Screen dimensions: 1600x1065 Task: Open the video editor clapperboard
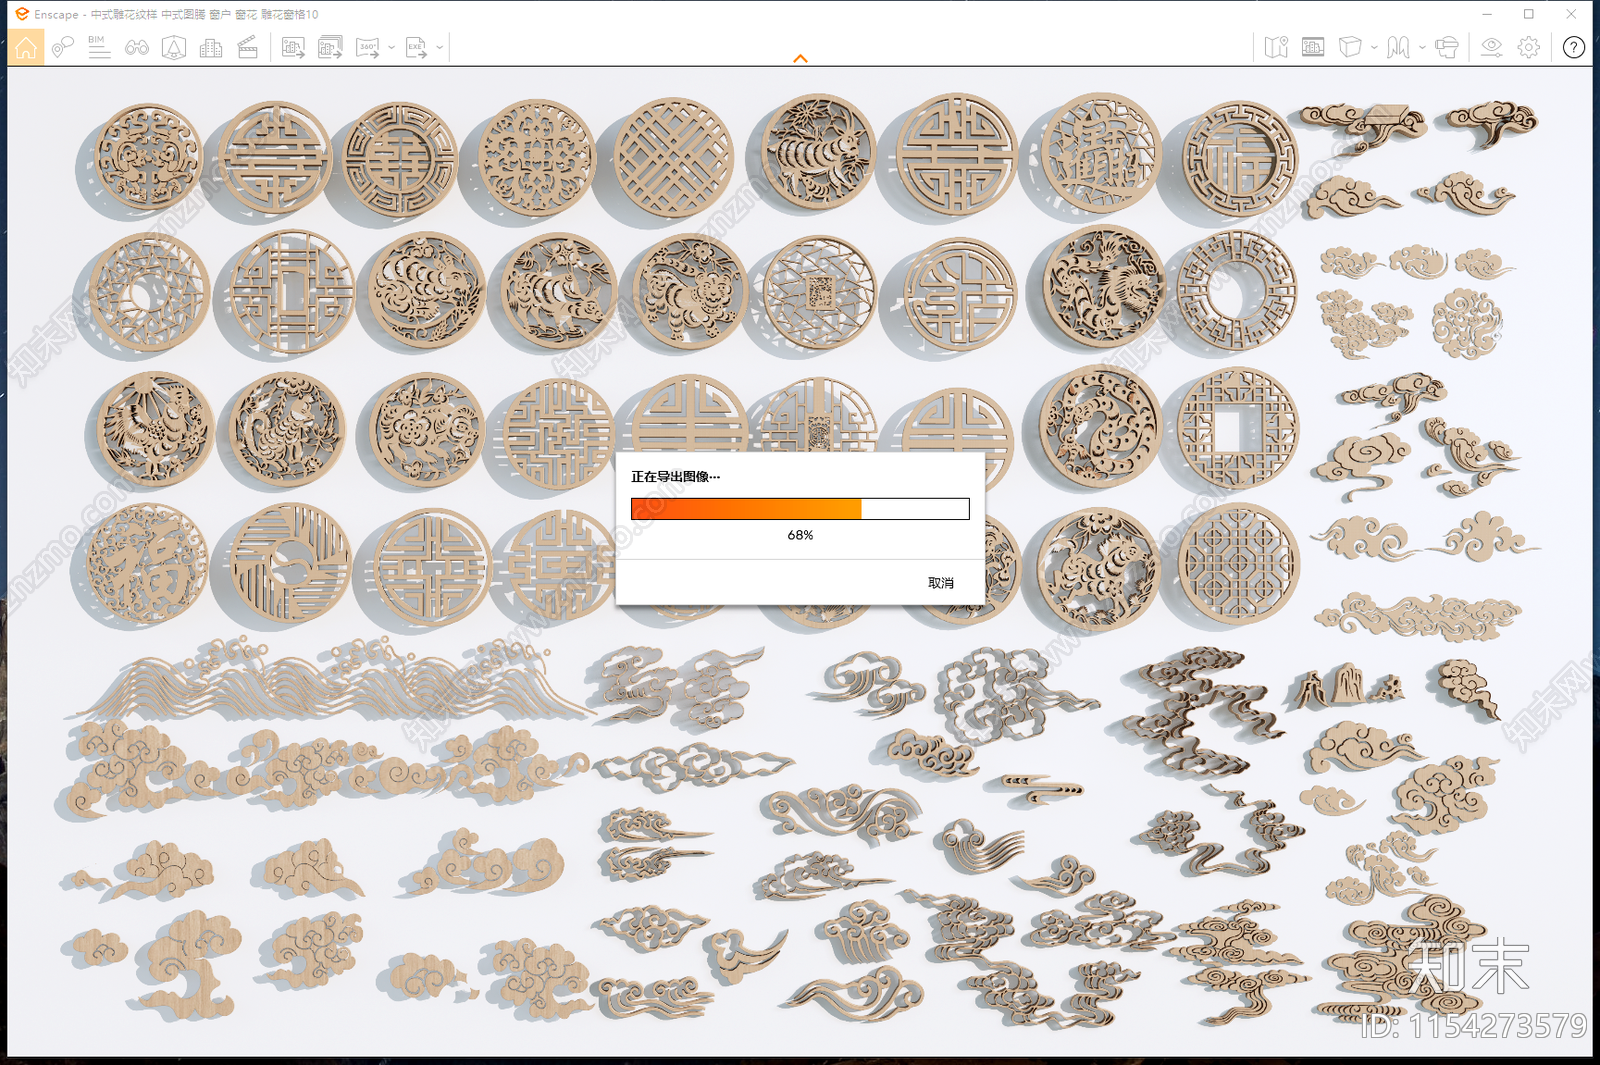click(248, 47)
